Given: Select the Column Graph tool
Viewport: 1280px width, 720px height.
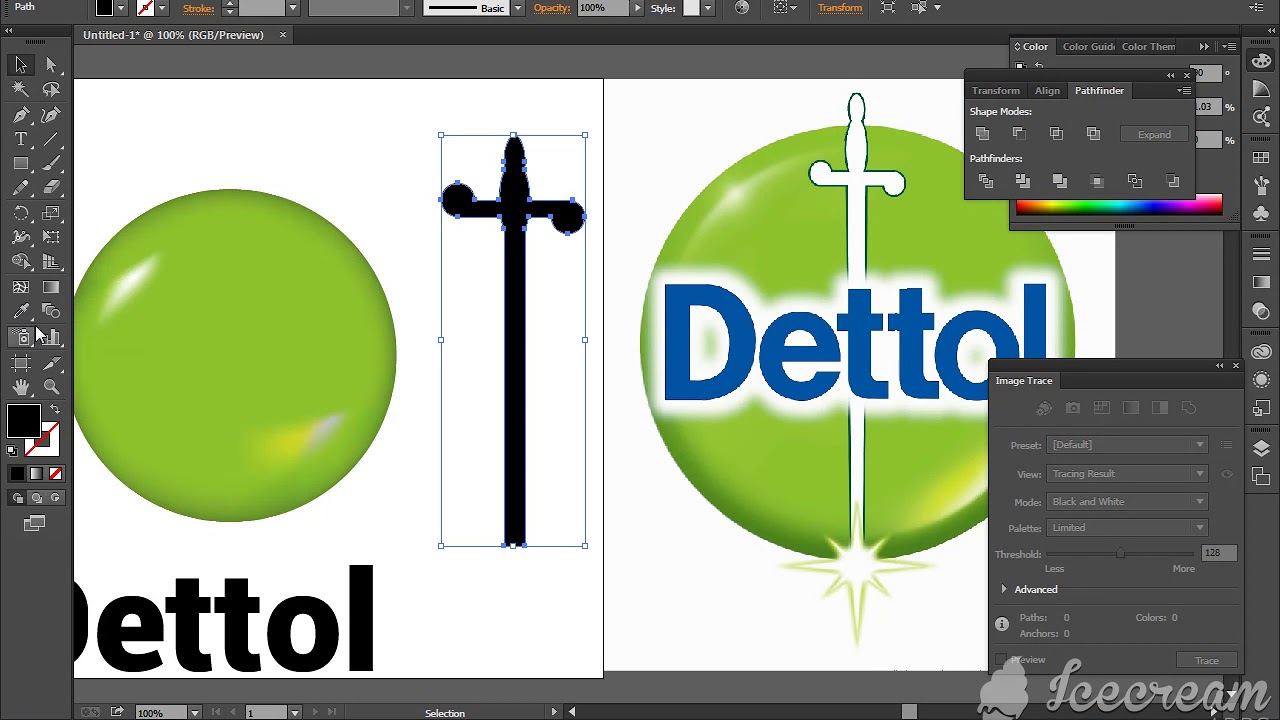Looking at the screenshot, I should pos(51,337).
